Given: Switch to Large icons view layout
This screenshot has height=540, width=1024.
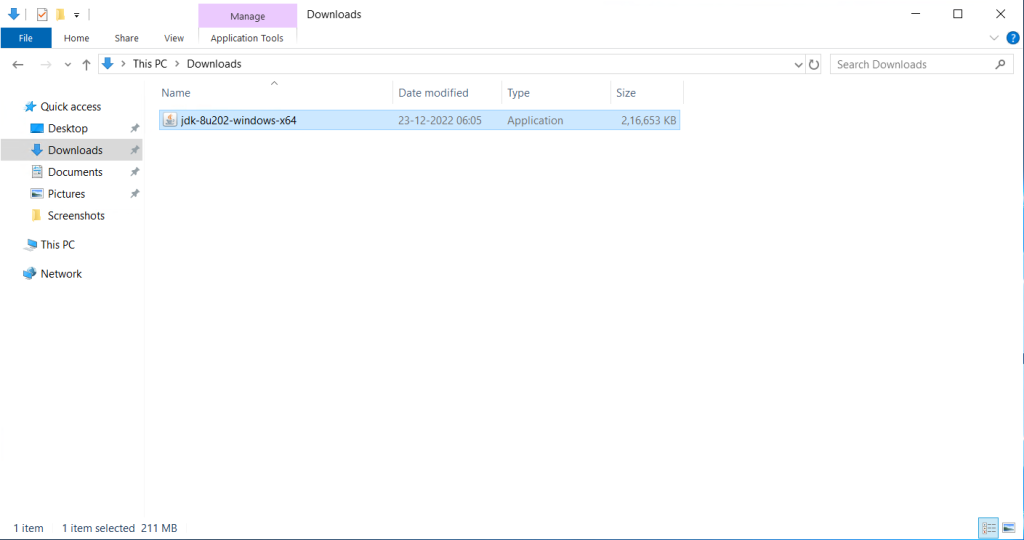Looking at the screenshot, I should click(x=1009, y=528).
